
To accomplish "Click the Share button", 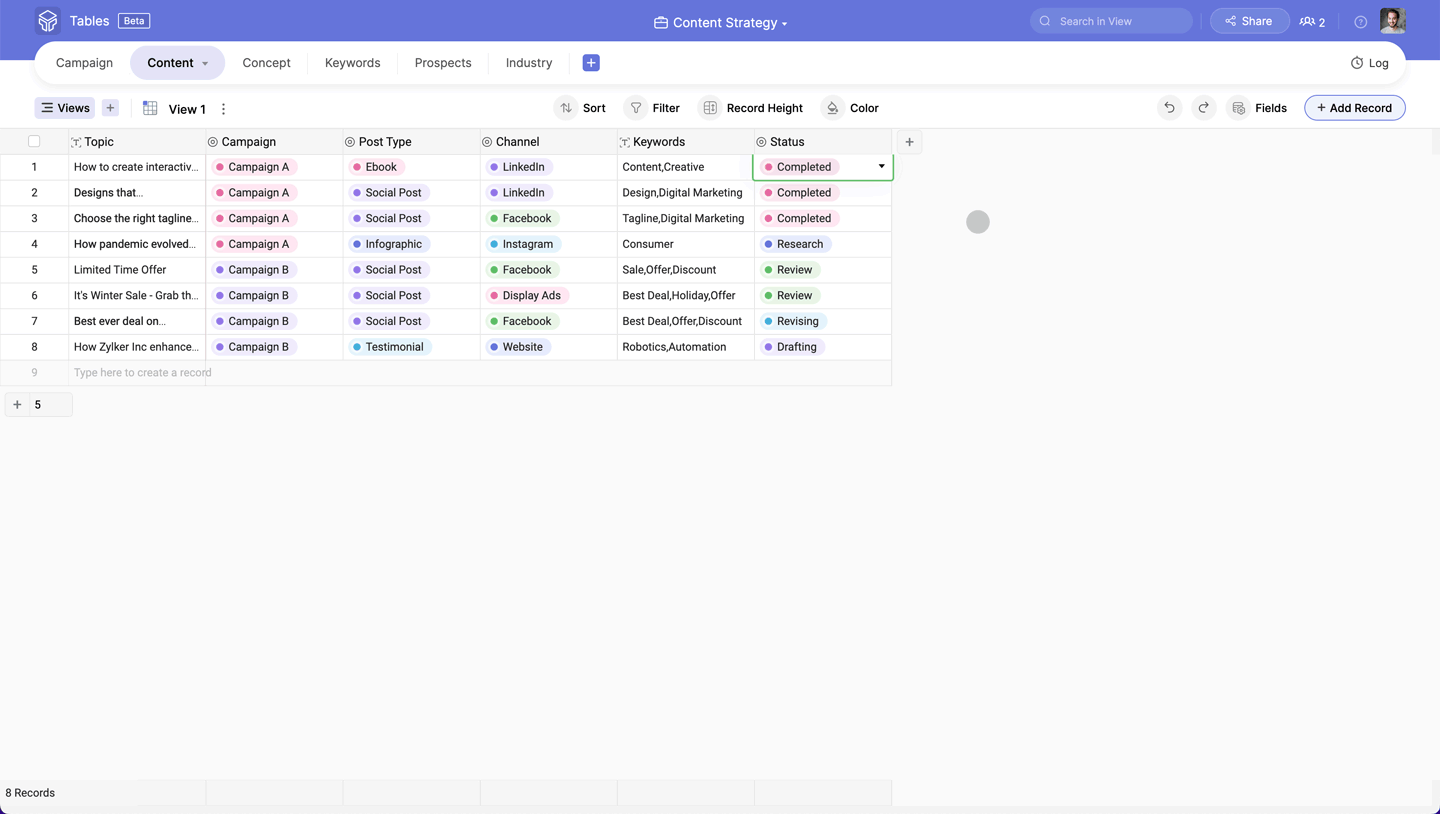I will click(x=1249, y=21).
